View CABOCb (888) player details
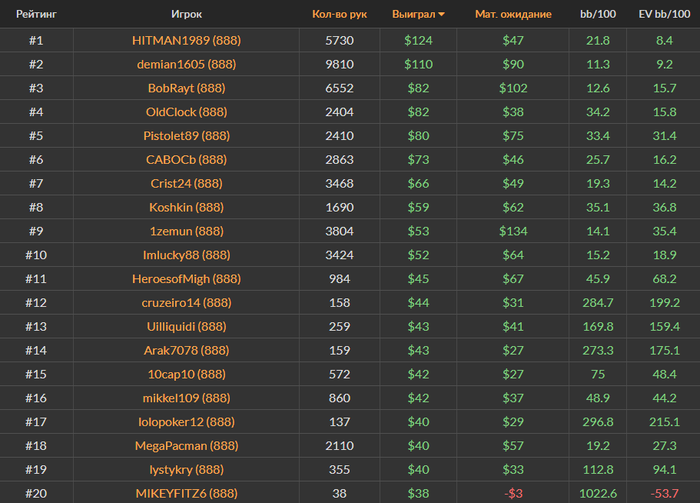Image resolution: width=700 pixels, height=503 pixels. (x=186, y=160)
